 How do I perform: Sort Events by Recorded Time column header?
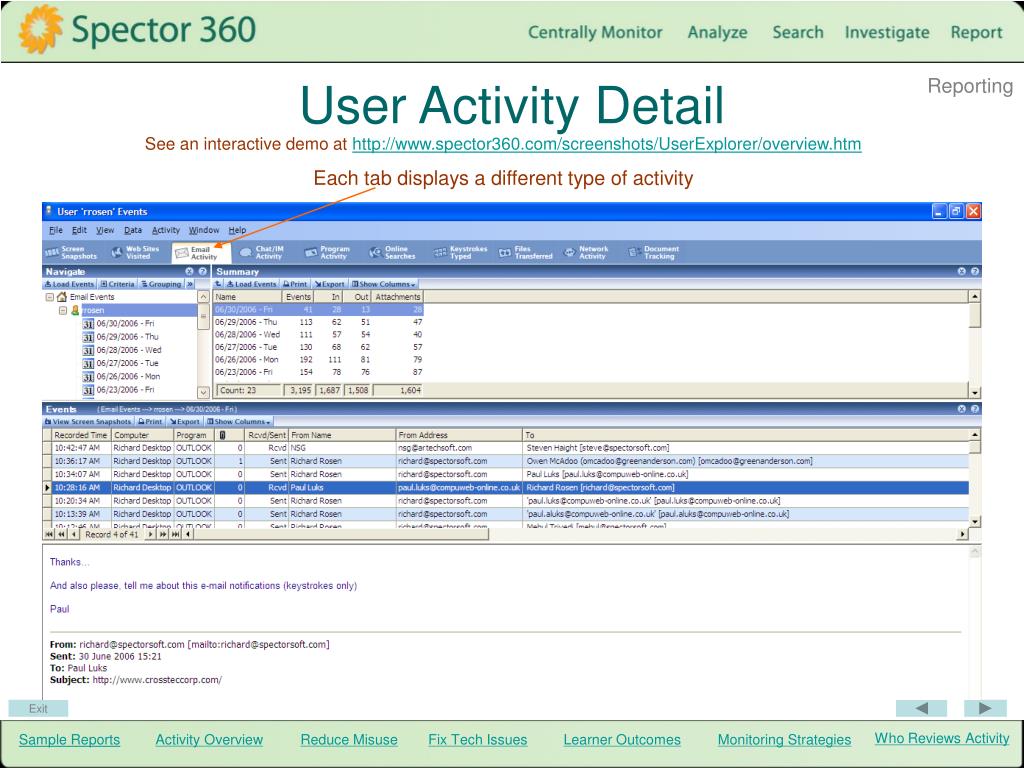(80, 435)
